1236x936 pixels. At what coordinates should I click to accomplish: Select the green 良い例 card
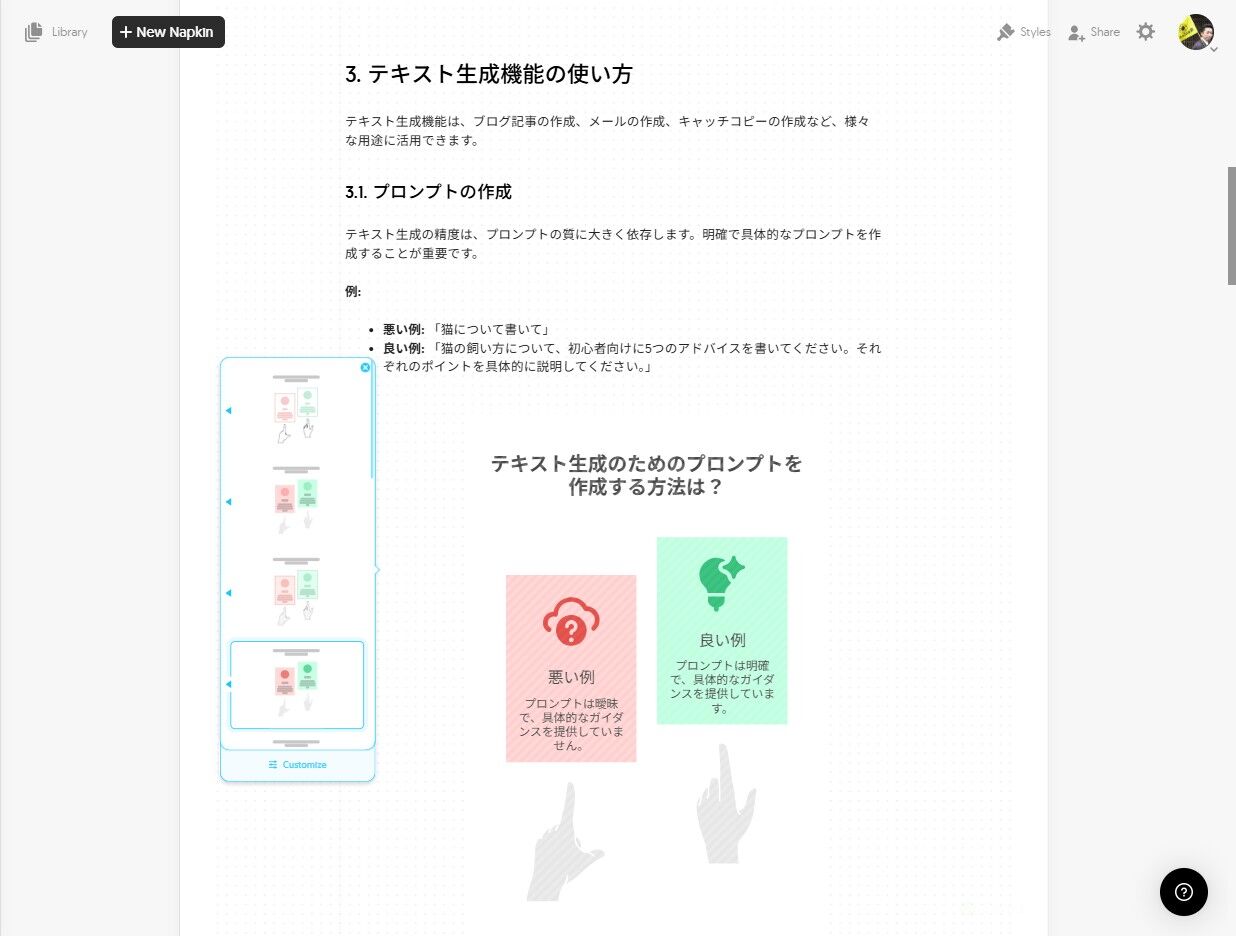click(x=722, y=630)
